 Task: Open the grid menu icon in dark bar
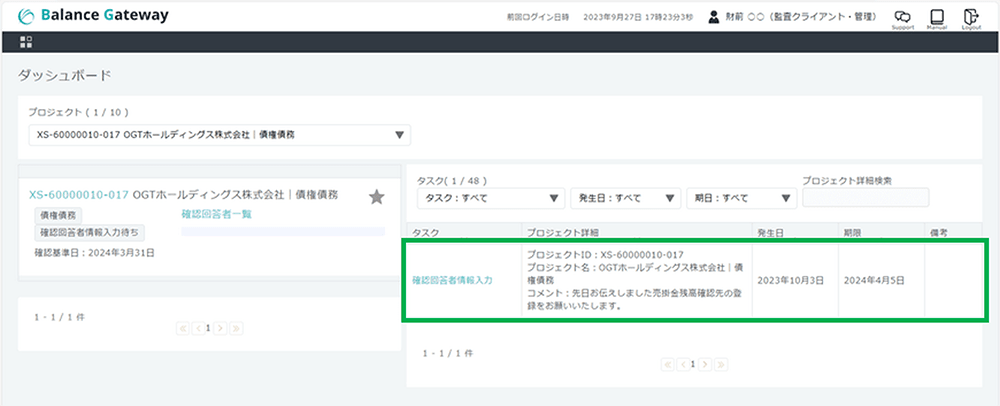26,42
